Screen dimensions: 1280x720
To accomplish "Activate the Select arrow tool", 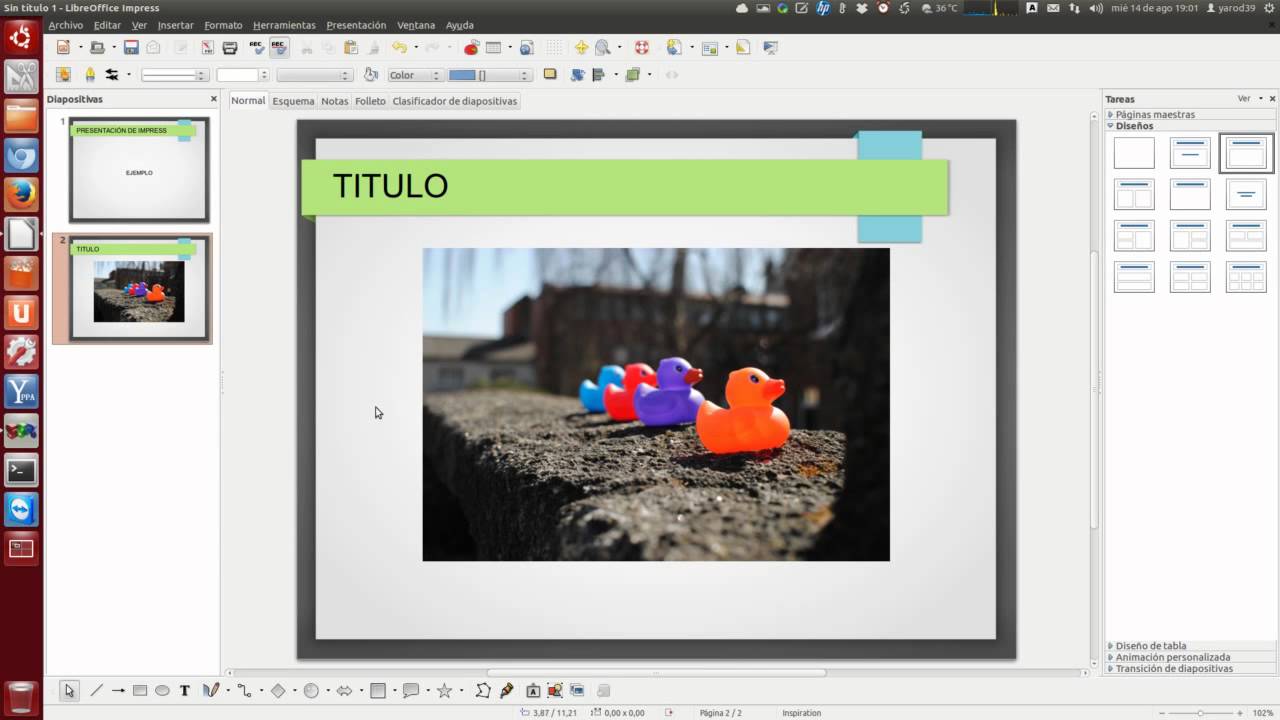I will coord(69,690).
